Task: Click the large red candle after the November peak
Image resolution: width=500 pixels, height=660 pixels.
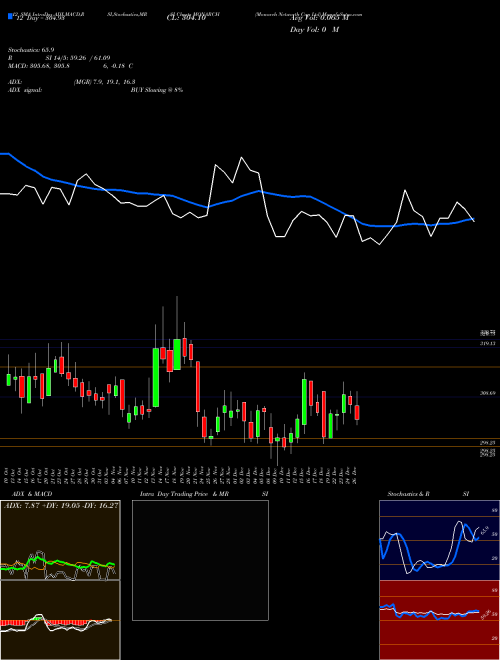Action: point(197,386)
